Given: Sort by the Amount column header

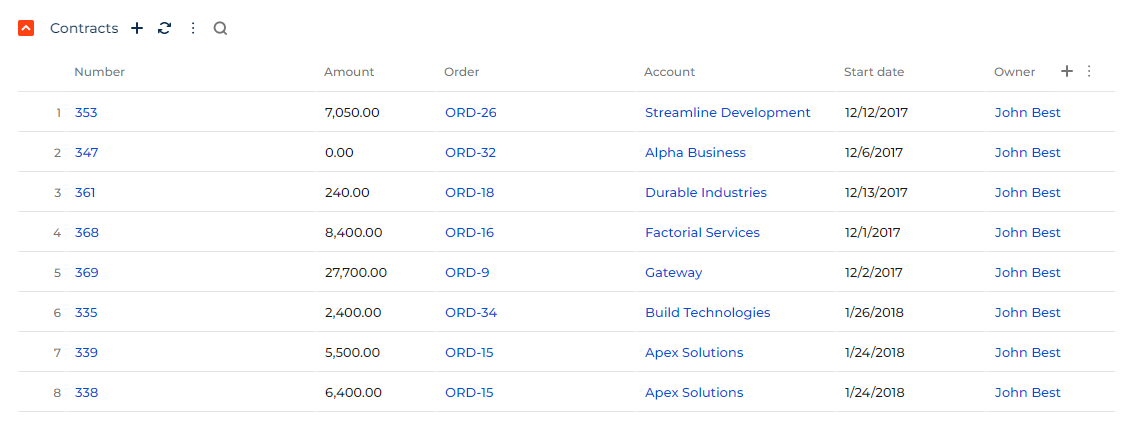Looking at the screenshot, I should [349, 72].
